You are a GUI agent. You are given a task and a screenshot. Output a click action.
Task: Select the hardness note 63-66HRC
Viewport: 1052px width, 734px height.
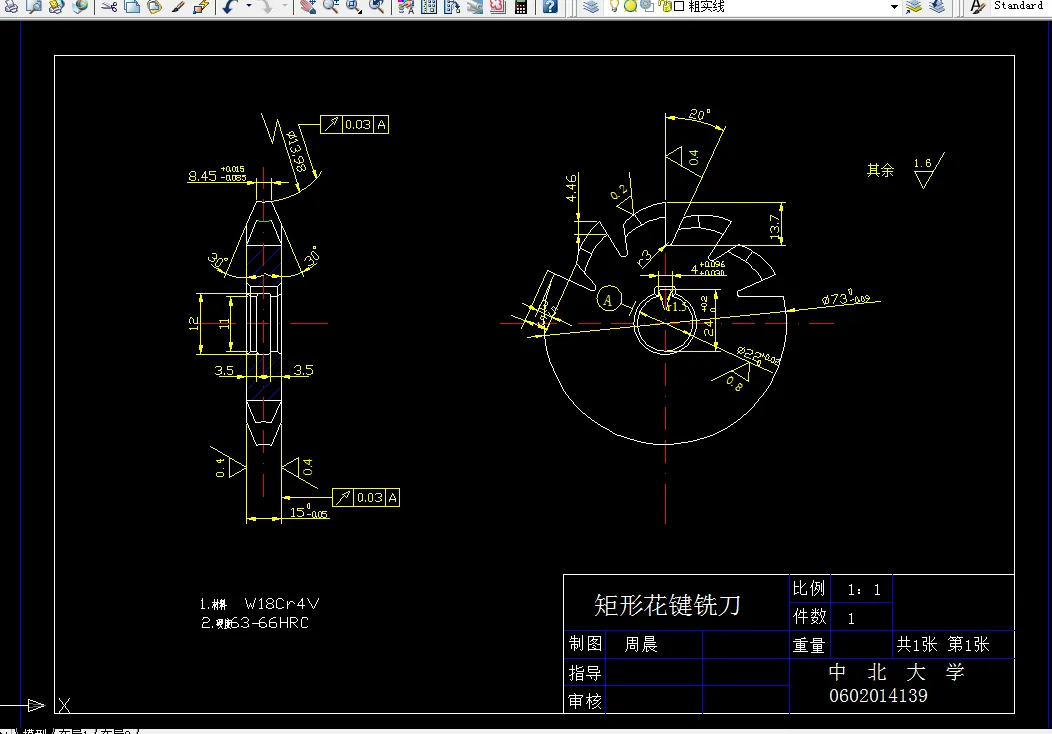tap(270, 623)
